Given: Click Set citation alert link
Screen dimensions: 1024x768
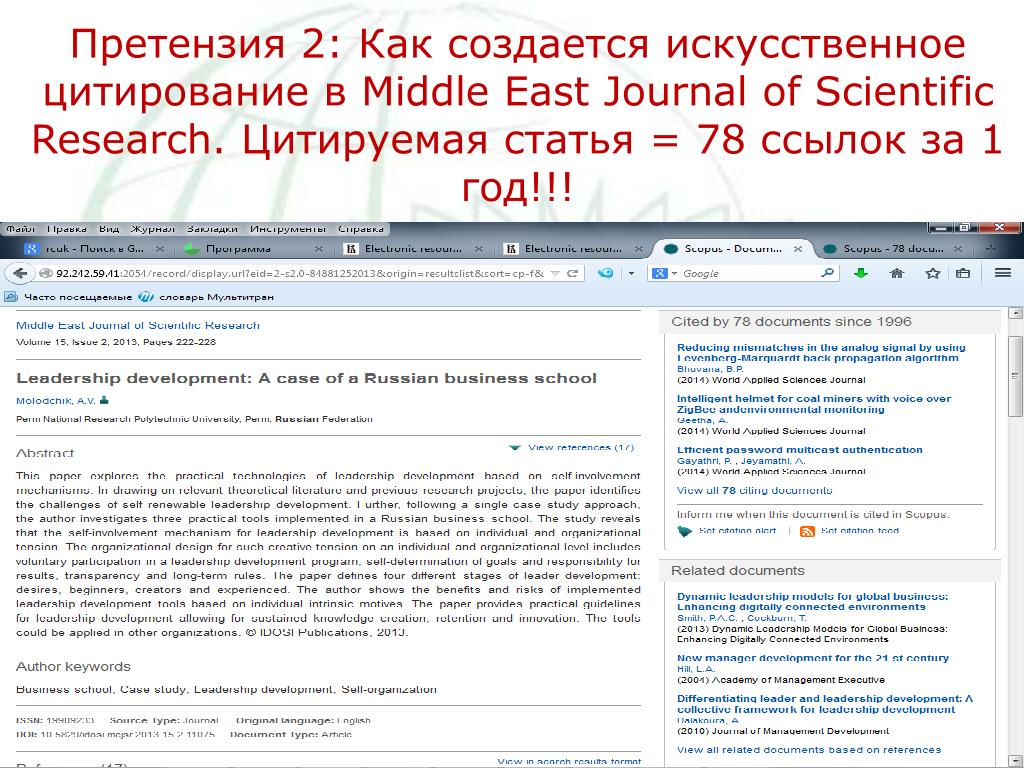Looking at the screenshot, I should point(737,531).
